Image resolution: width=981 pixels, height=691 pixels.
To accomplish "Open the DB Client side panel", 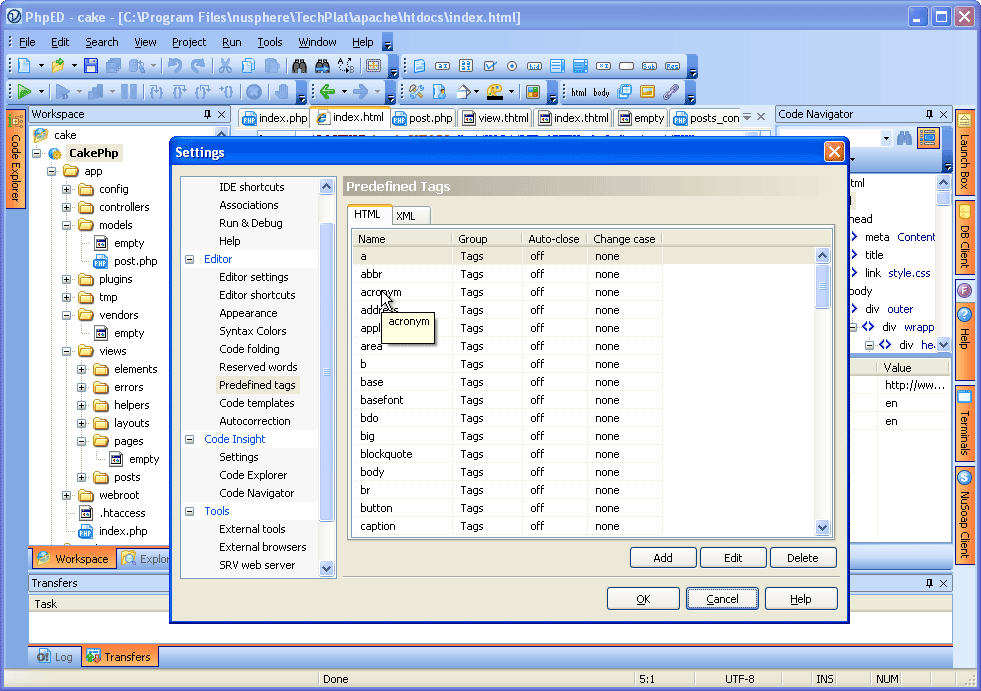I will click(x=964, y=237).
